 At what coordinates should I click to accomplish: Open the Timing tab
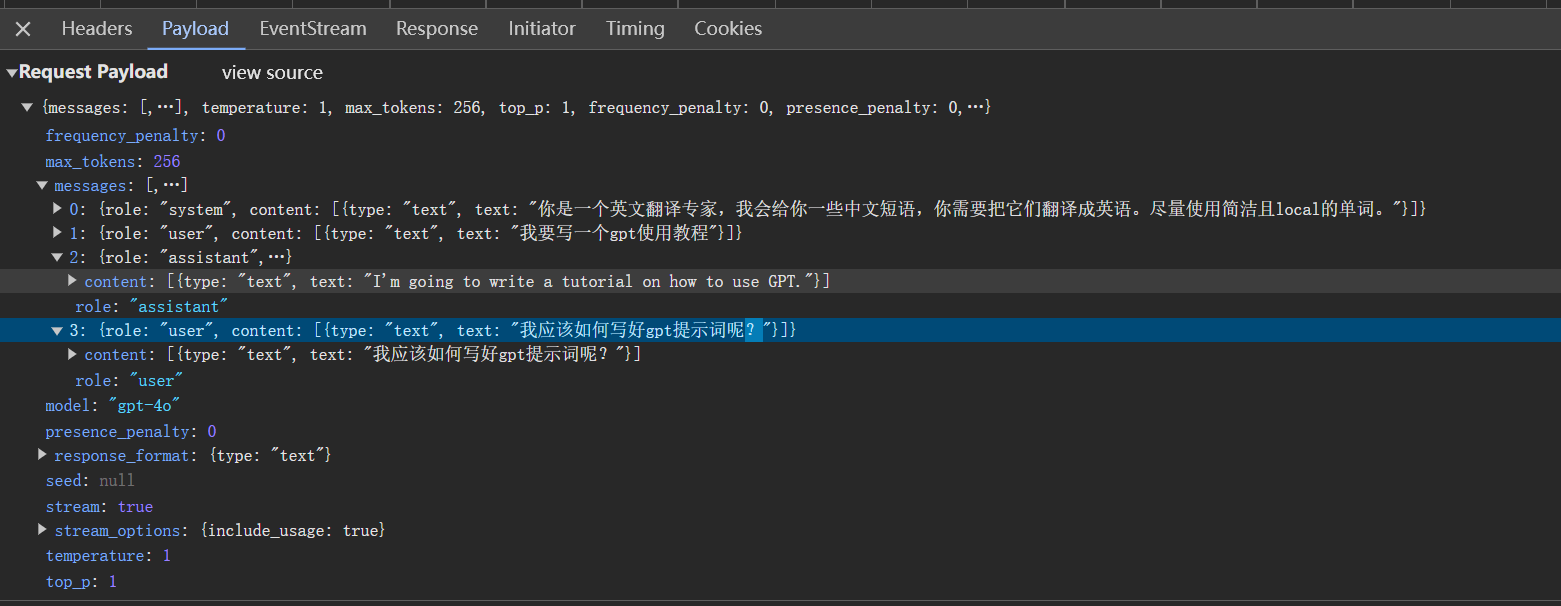coord(635,28)
